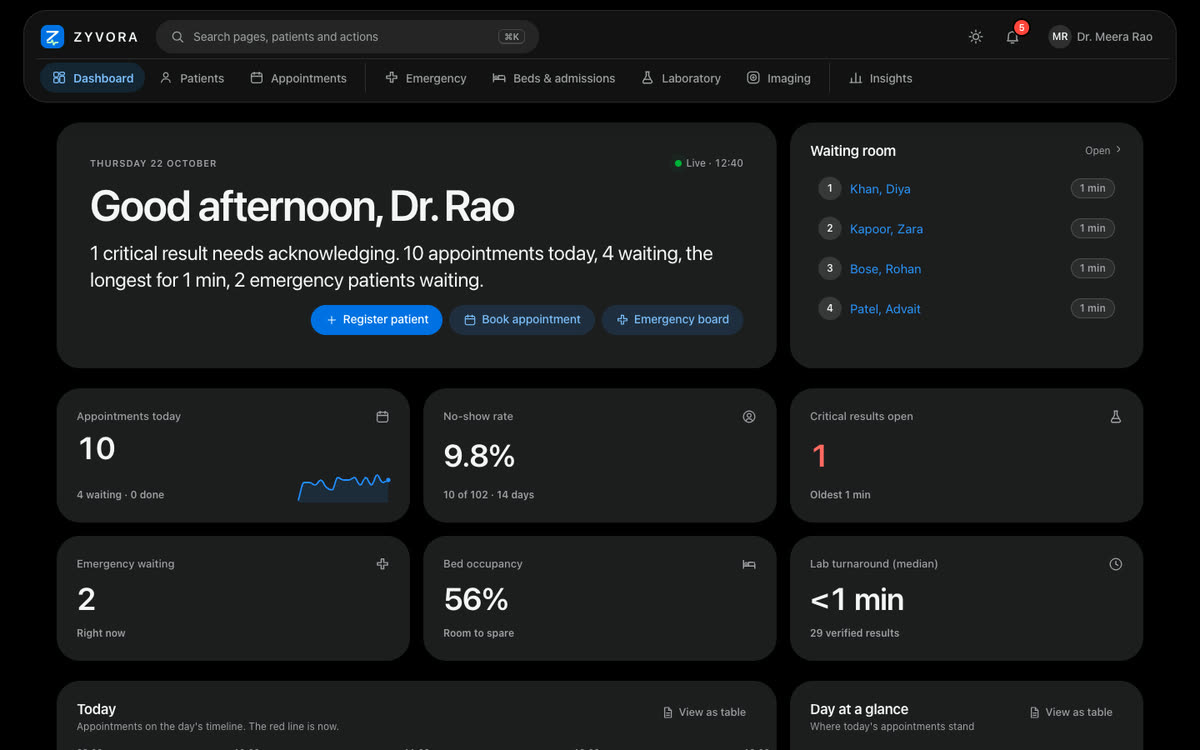Image resolution: width=1200 pixels, height=750 pixels.
Task: Click Register patient button
Action: pyautogui.click(x=376, y=320)
